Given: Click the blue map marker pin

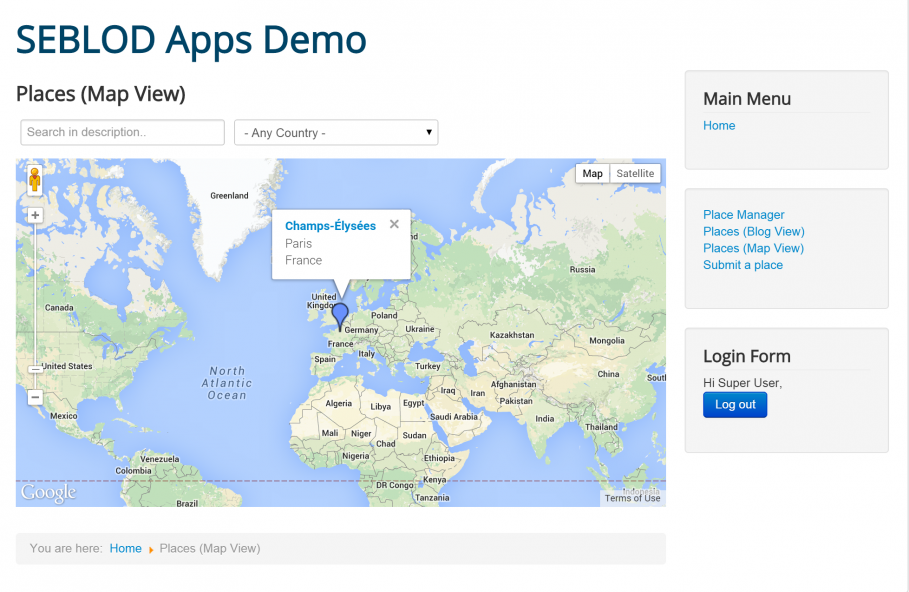Looking at the screenshot, I should (340, 317).
